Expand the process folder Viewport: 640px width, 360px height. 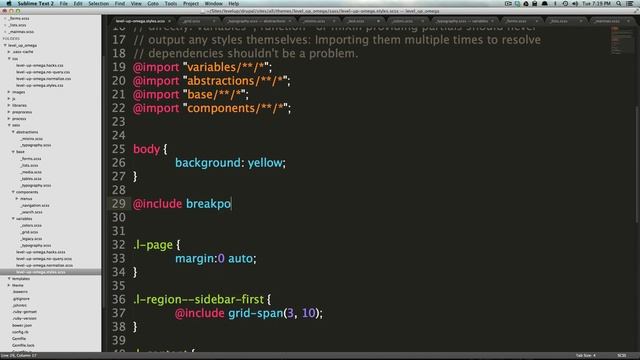(9, 118)
